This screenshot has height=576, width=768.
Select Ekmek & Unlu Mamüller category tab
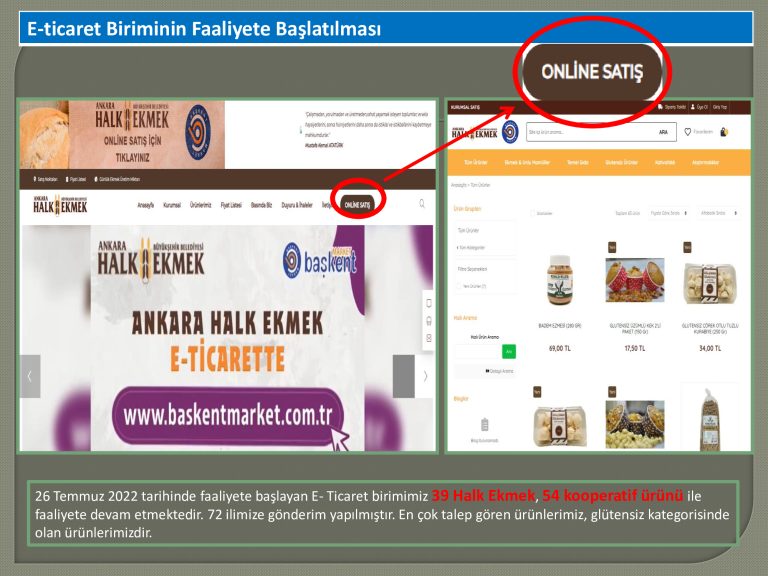tap(527, 162)
